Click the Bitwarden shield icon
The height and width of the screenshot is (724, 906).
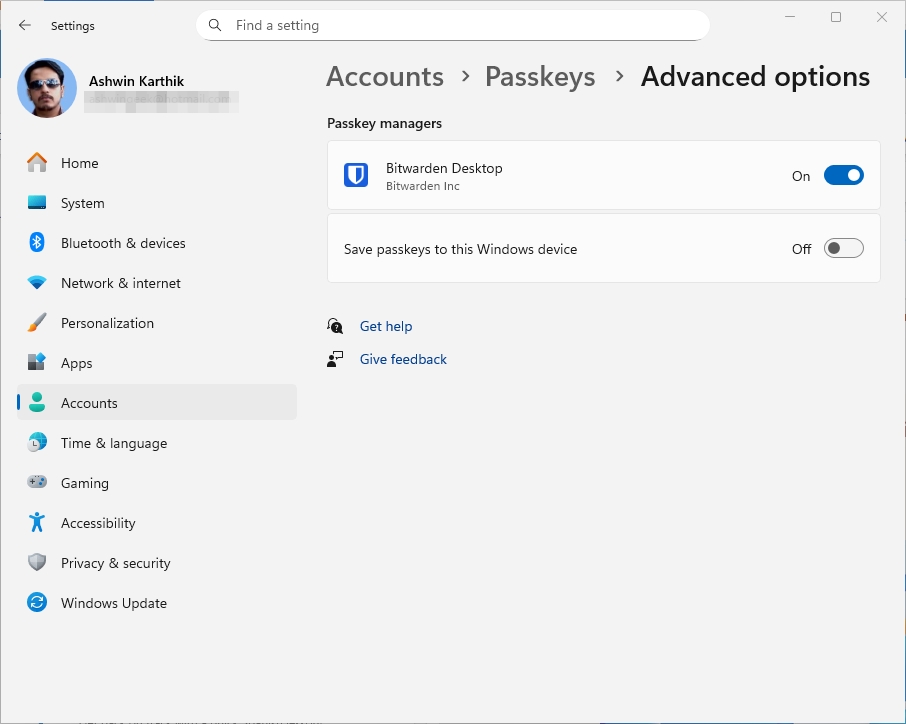pos(356,173)
